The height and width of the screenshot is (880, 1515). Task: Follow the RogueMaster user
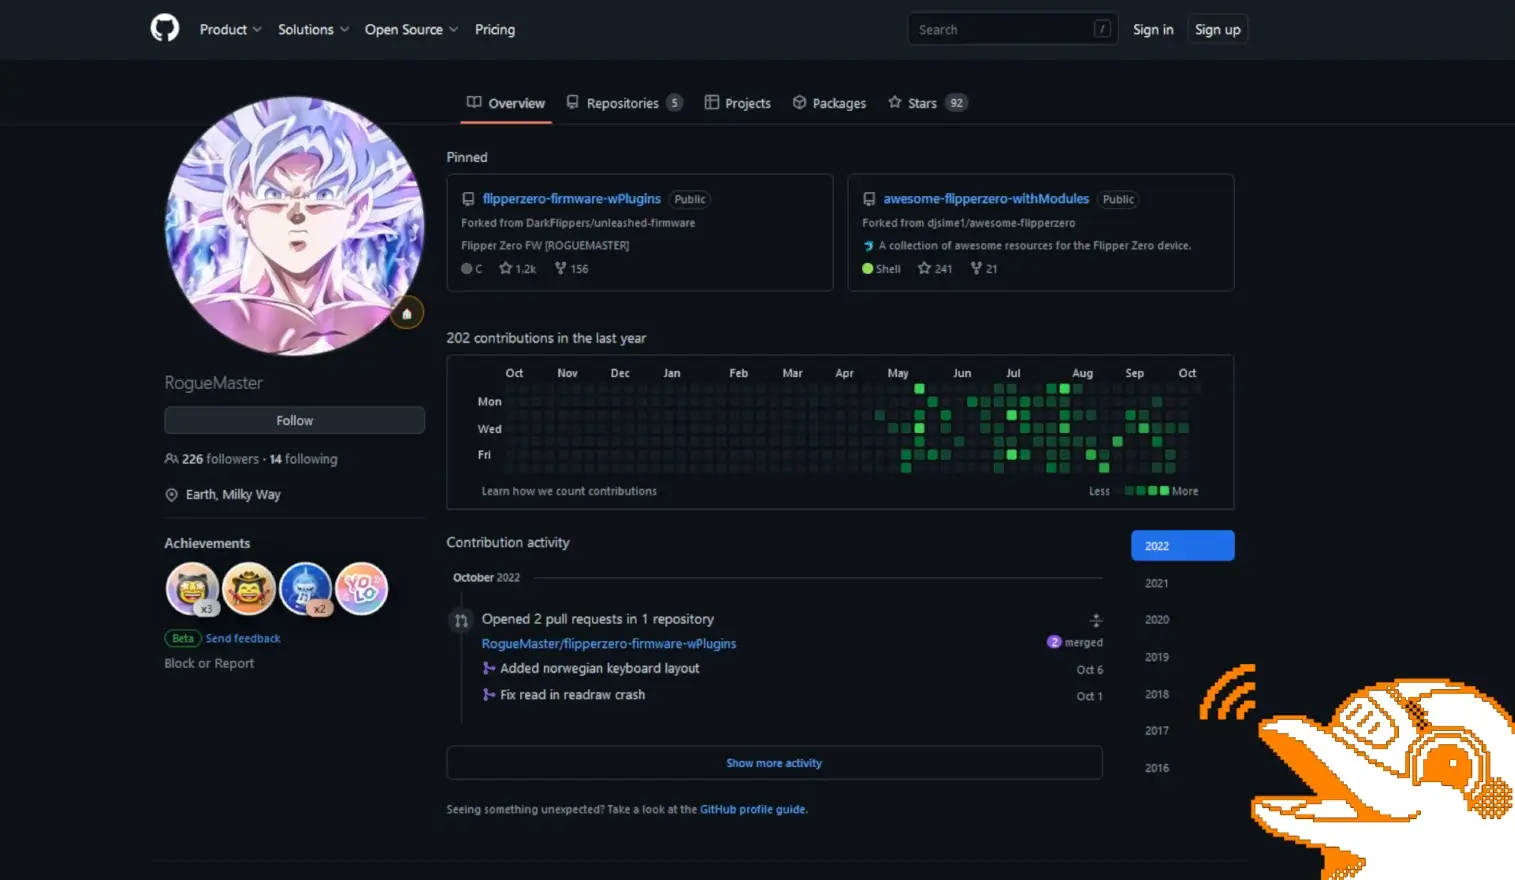pyautogui.click(x=294, y=421)
